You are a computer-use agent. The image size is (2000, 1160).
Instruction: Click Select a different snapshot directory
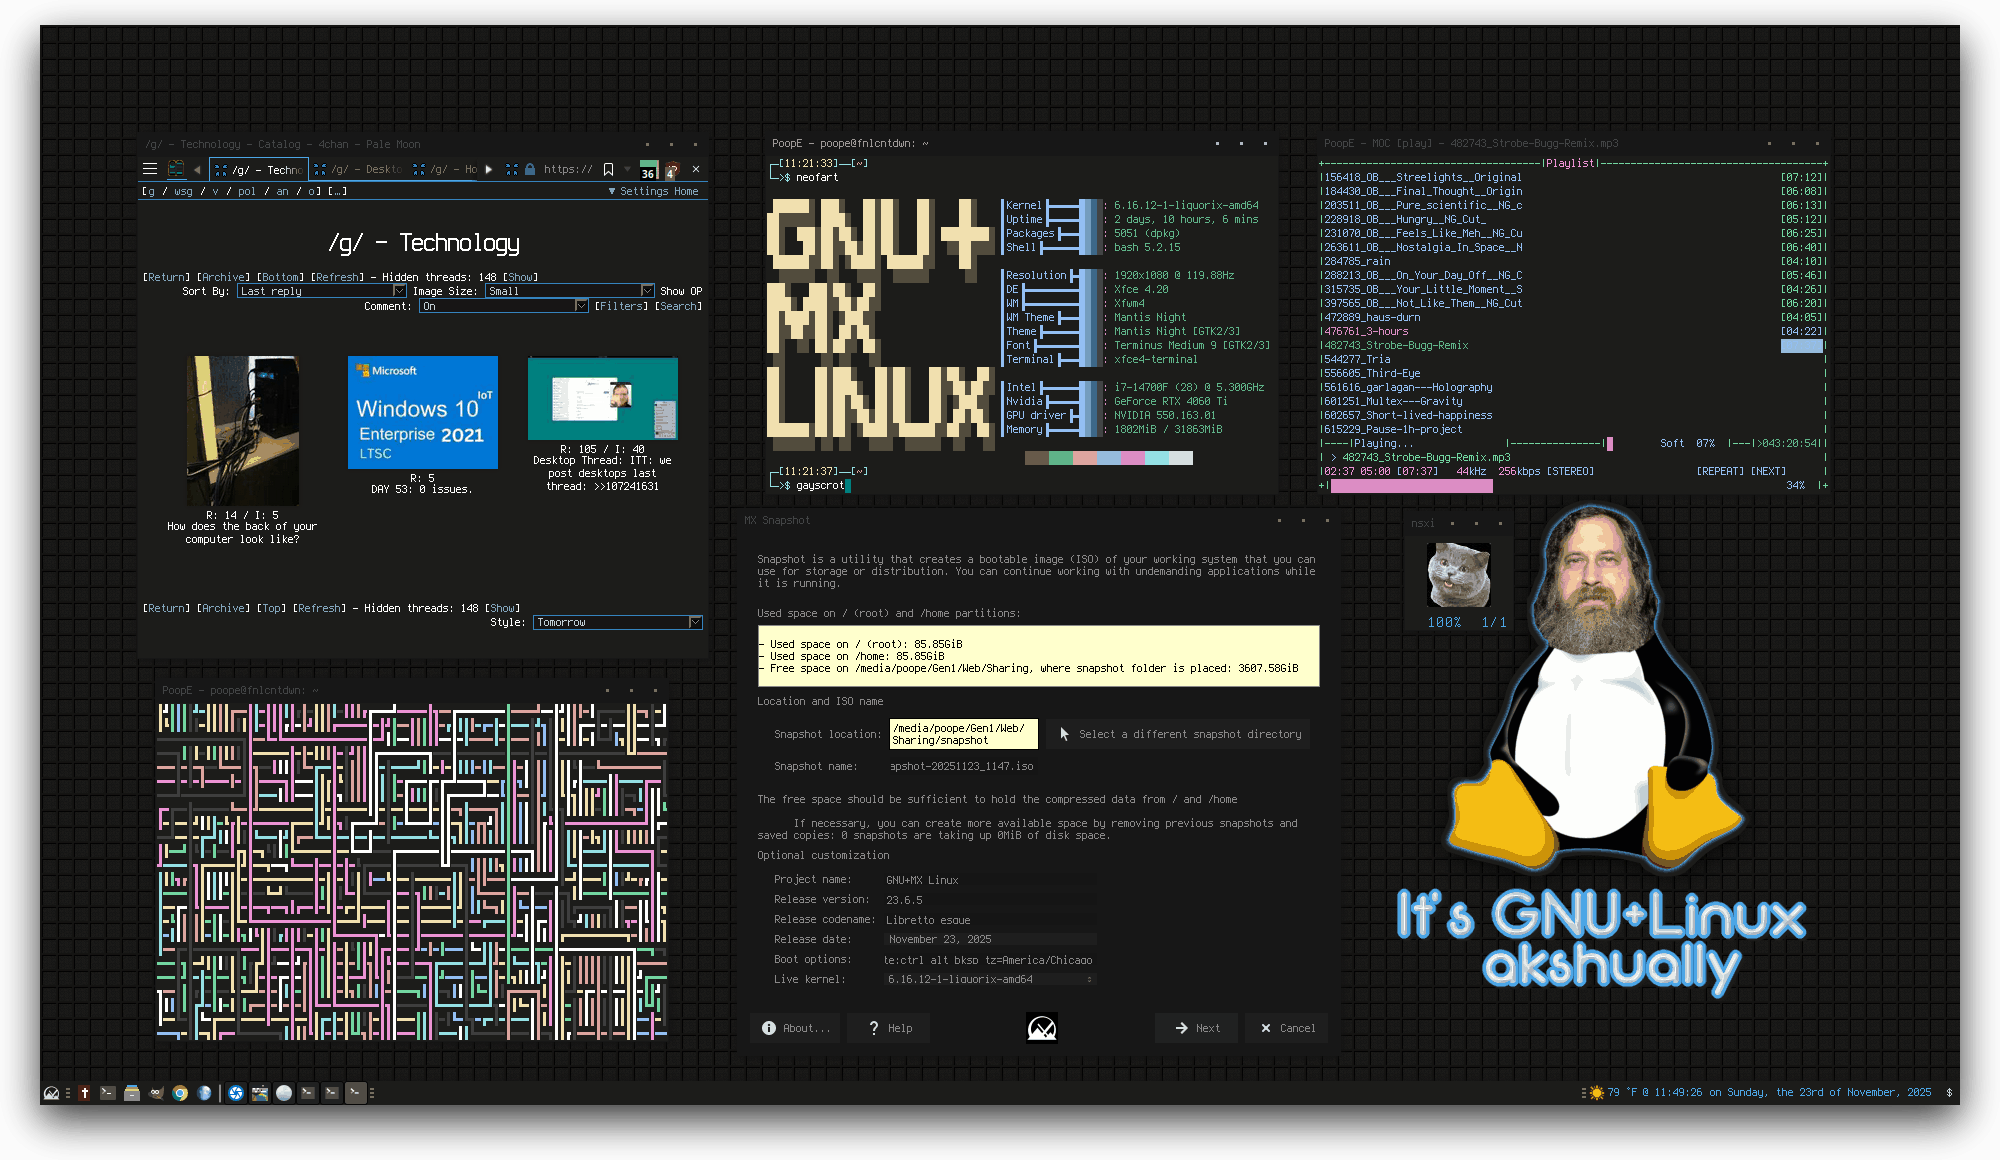pyautogui.click(x=1180, y=734)
